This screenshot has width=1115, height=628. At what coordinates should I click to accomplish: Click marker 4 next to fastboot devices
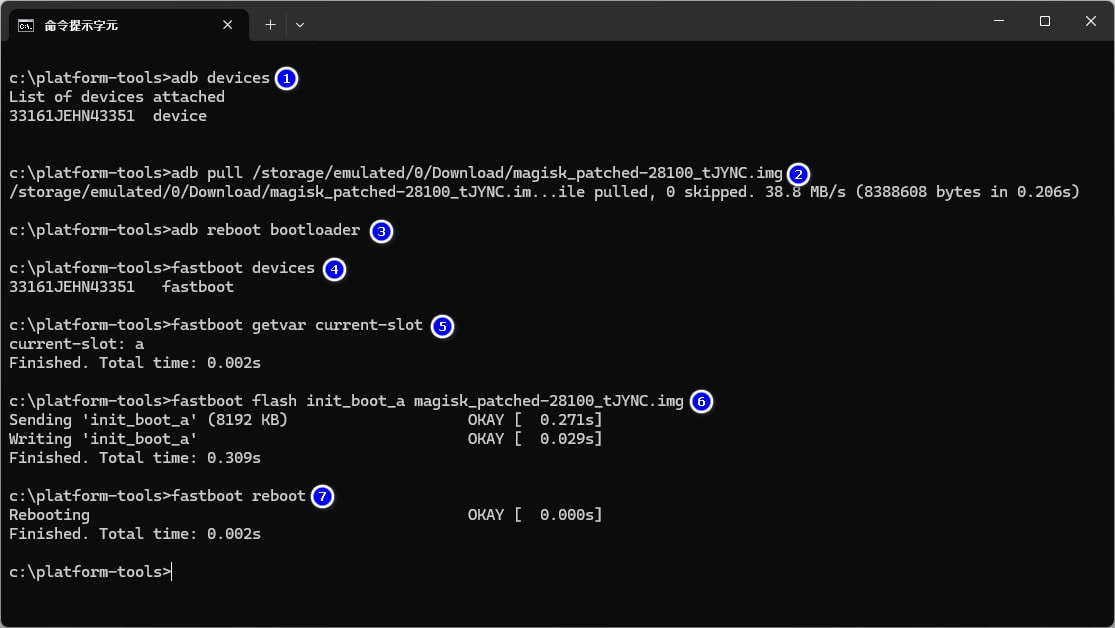(x=334, y=269)
